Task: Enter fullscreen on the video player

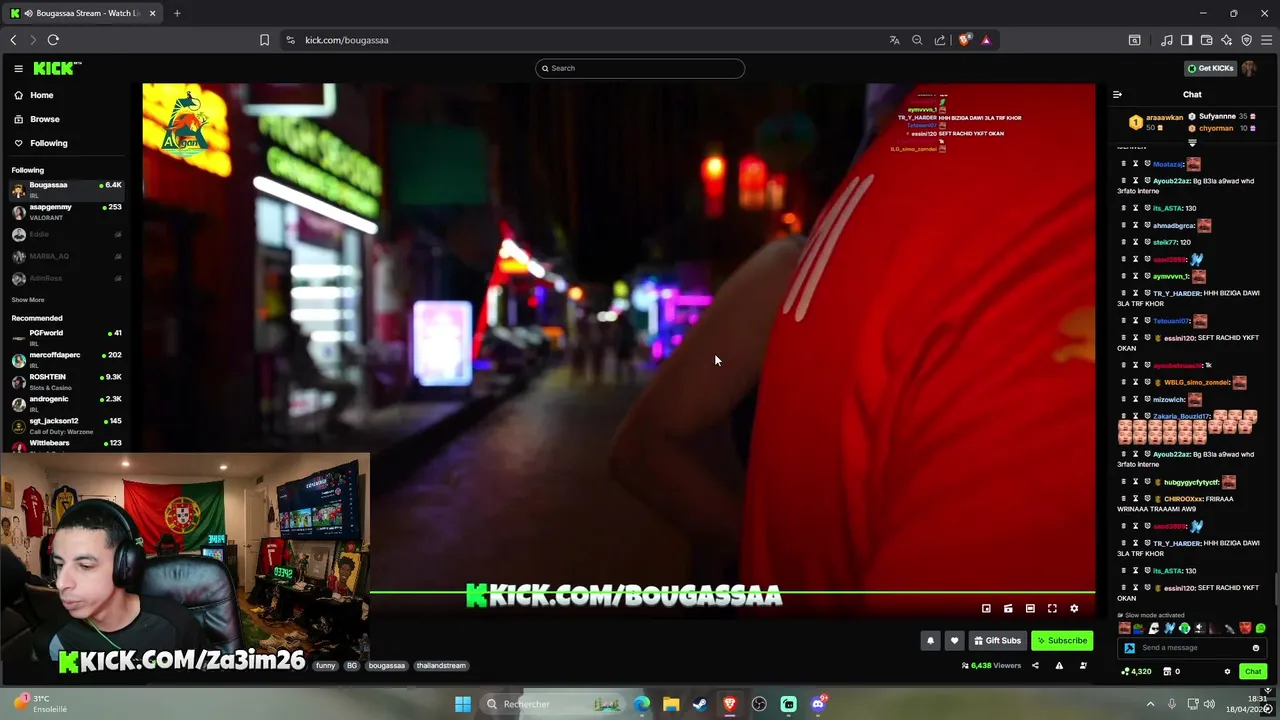Action: pyautogui.click(x=1052, y=608)
